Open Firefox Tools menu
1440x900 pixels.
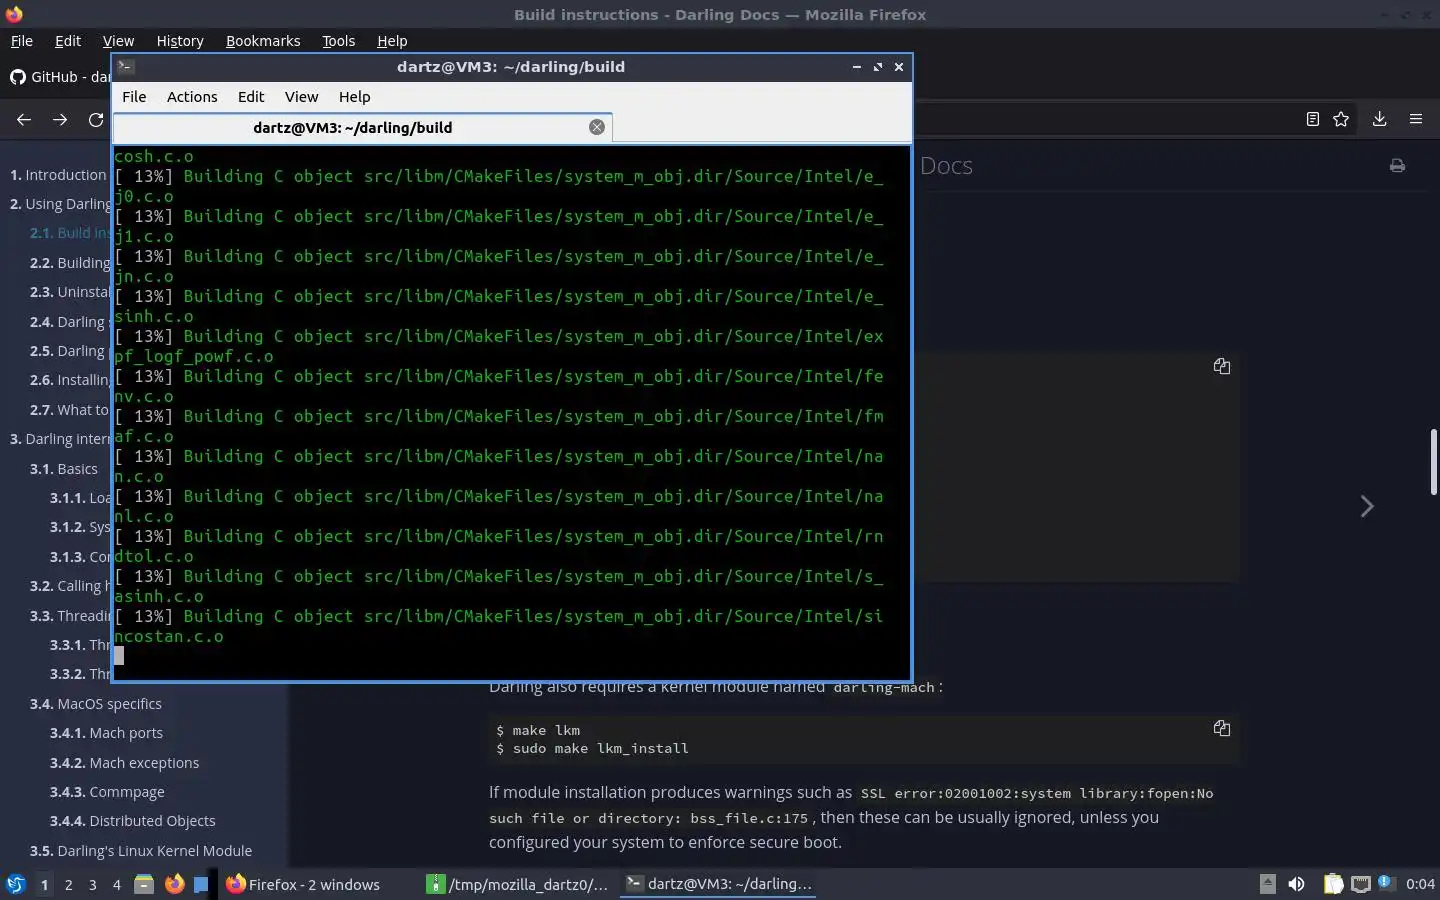click(338, 41)
